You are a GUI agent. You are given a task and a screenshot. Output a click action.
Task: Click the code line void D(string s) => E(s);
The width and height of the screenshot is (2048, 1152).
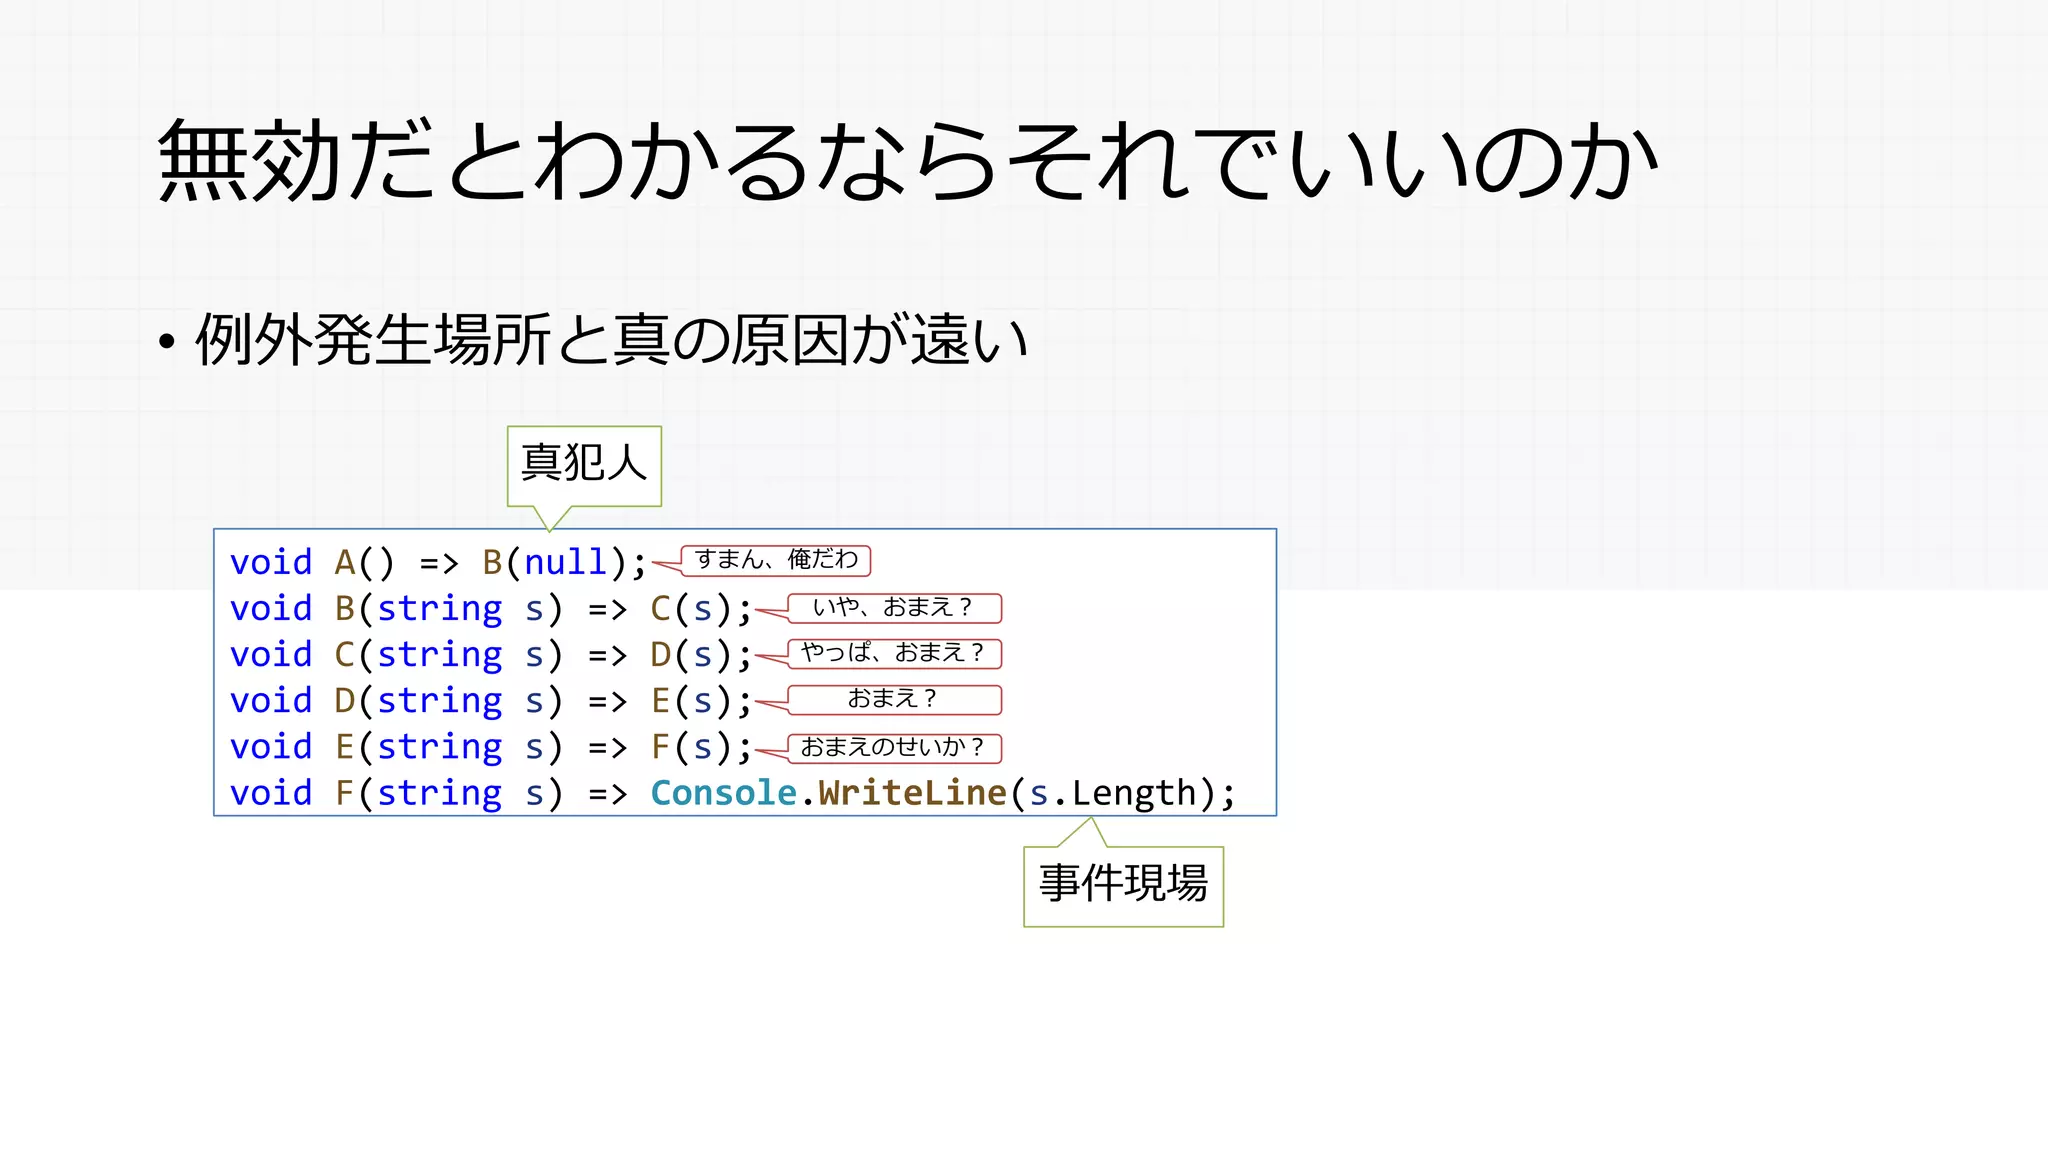(491, 700)
